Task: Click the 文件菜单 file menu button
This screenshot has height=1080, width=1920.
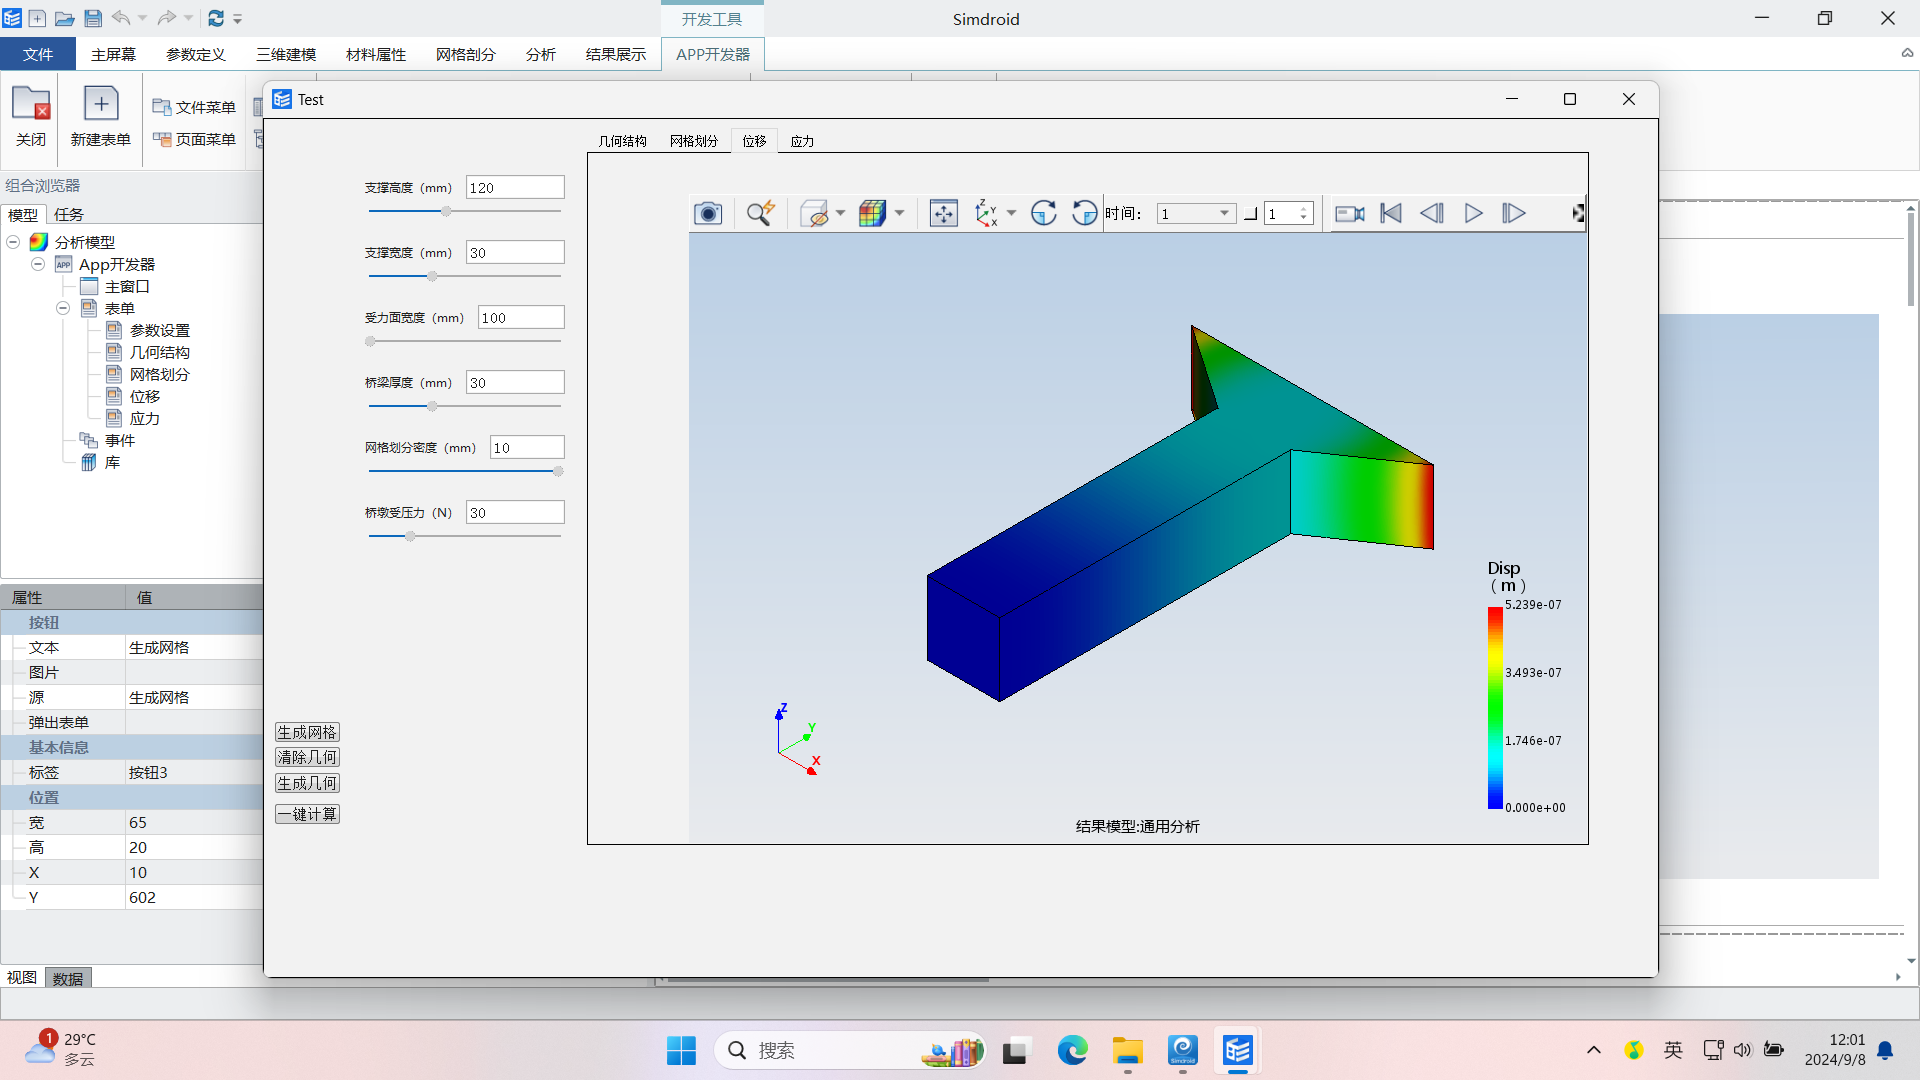Action: pos(194,107)
